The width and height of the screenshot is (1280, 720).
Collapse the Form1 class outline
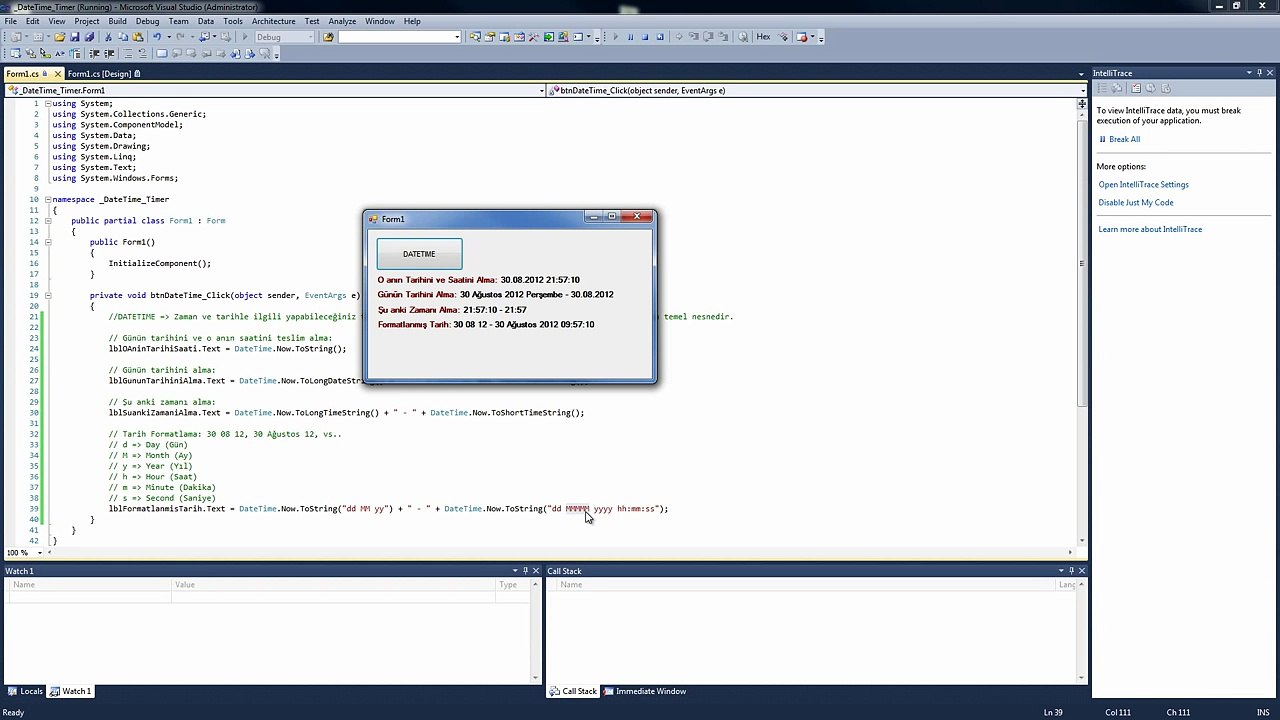47,220
